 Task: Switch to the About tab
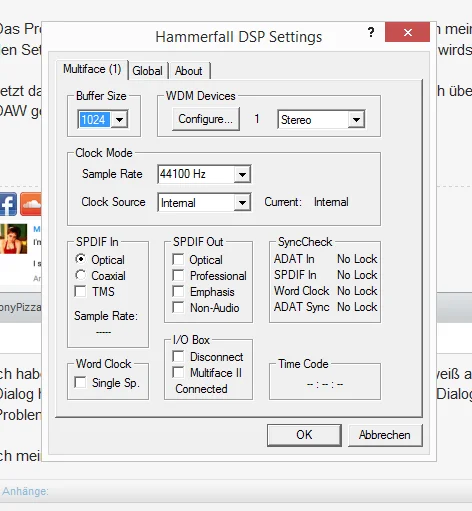(189, 71)
